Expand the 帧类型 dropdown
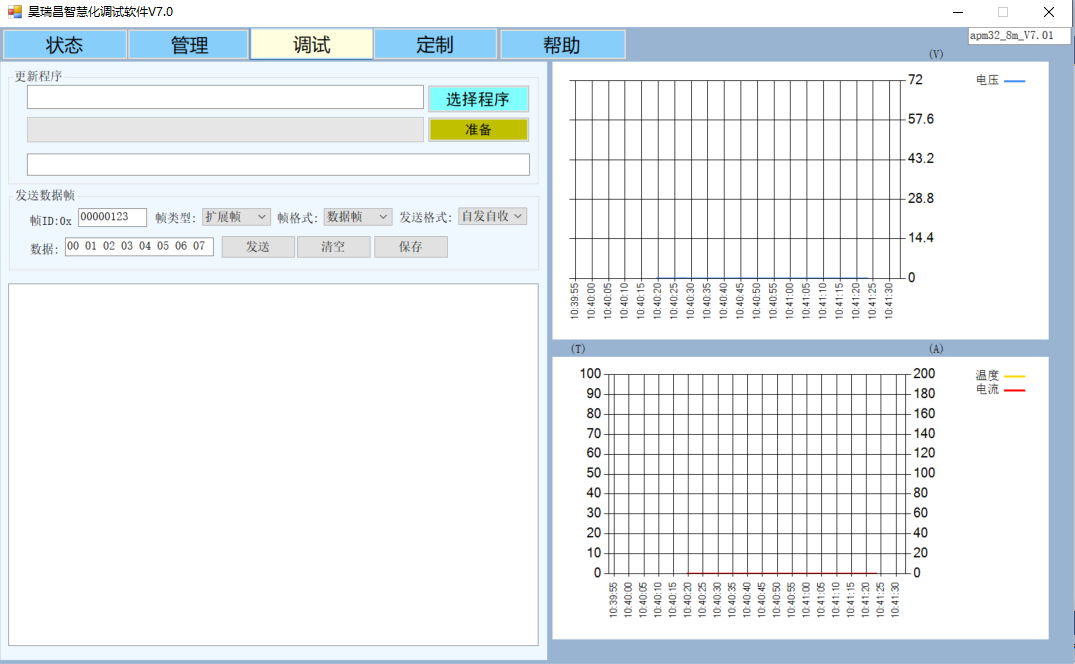This screenshot has height=664, width=1075. pos(236,217)
